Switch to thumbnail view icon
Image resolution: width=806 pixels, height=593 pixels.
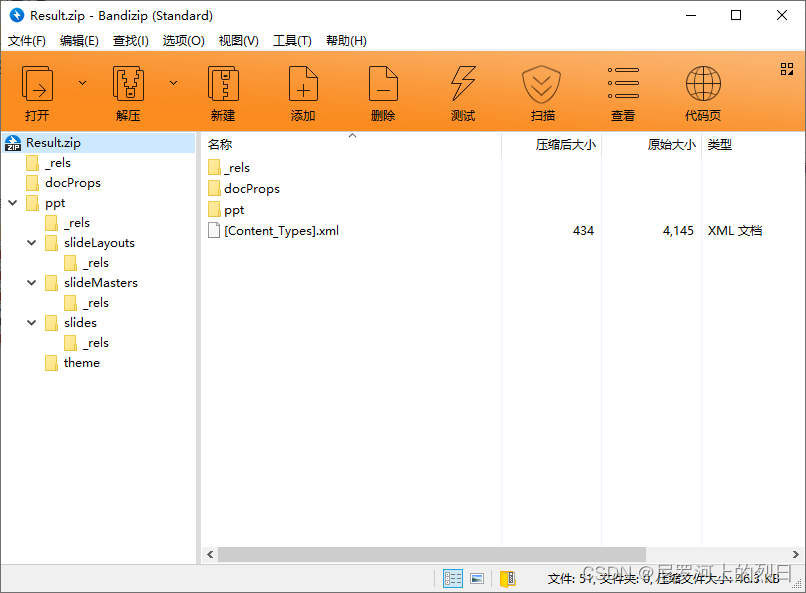[x=477, y=579]
